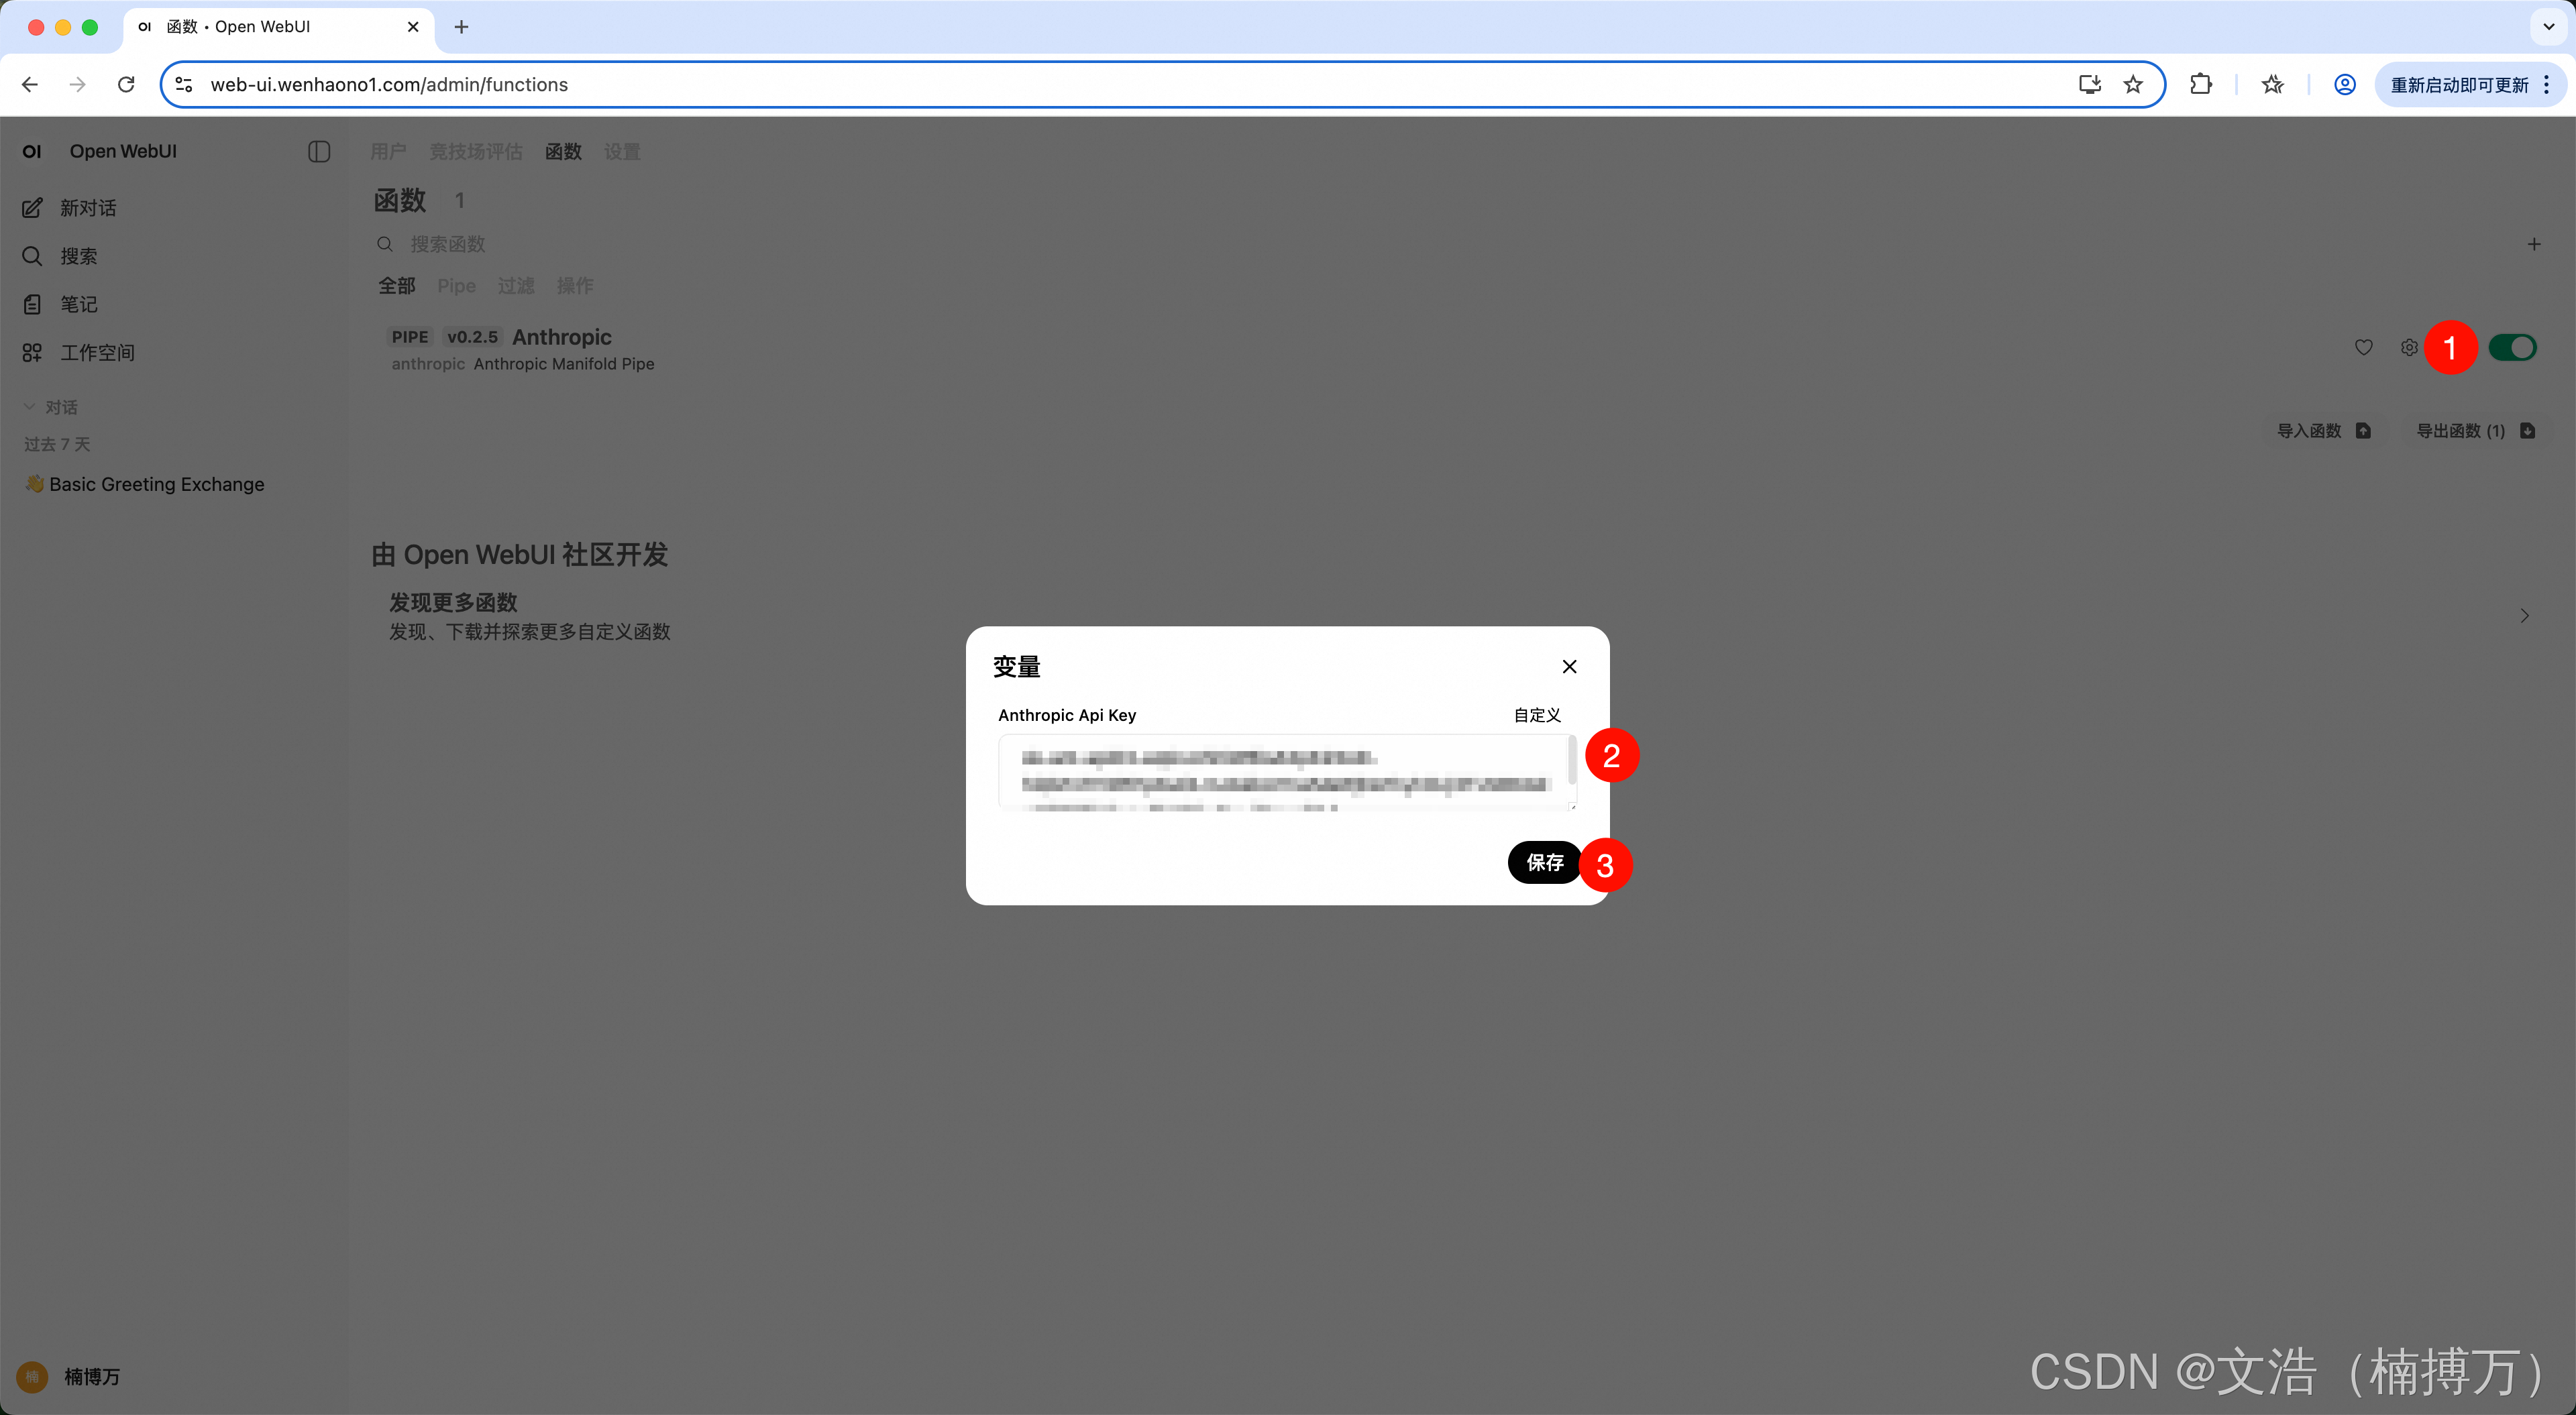Click the address bar URL
The height and width of the screenshot is (1415, 2576).
(389, 85)
